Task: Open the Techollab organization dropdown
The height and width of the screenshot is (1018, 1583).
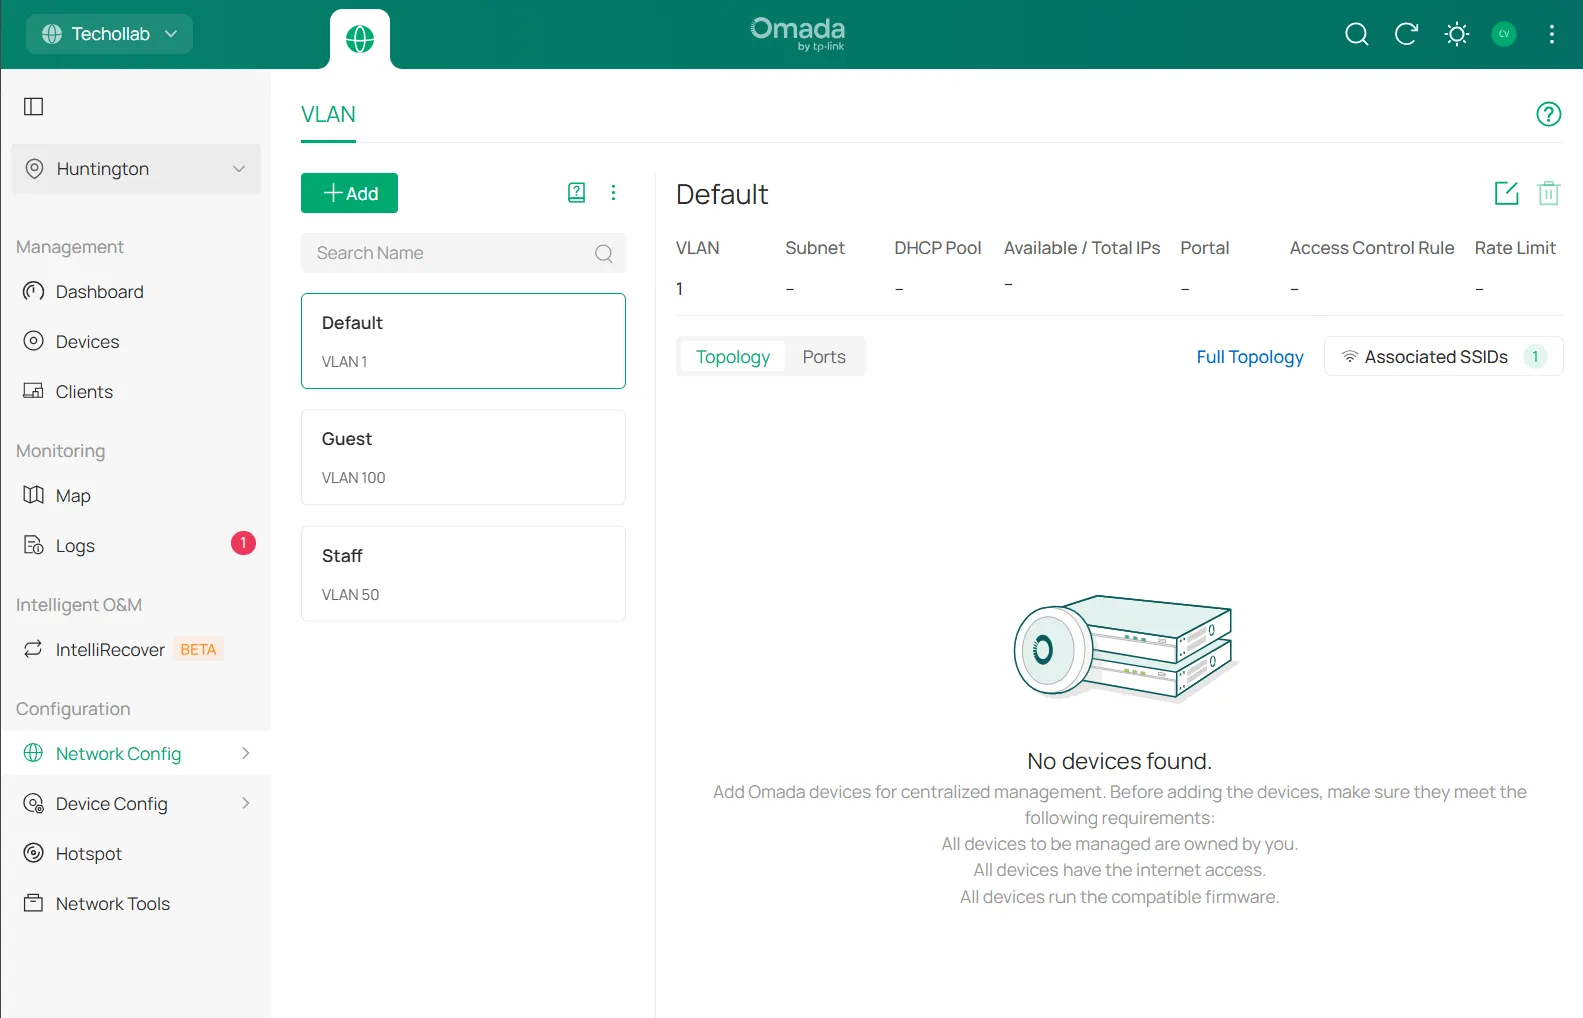Action: coord(109,34)
